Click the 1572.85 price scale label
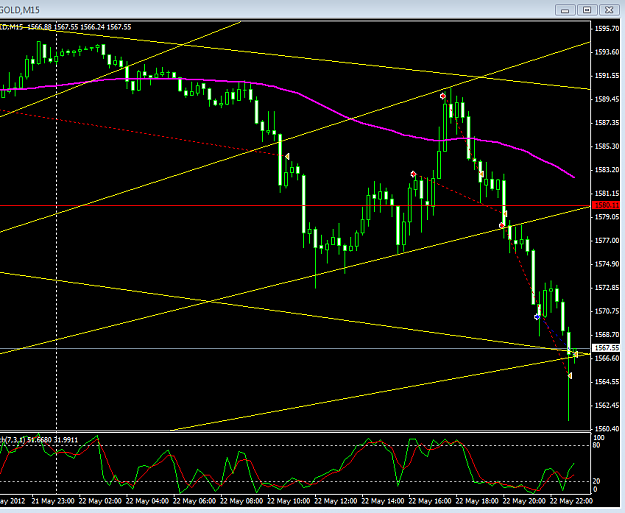This screenshot has width=625, height=513. pyautogui.click(x=607, y=287)
